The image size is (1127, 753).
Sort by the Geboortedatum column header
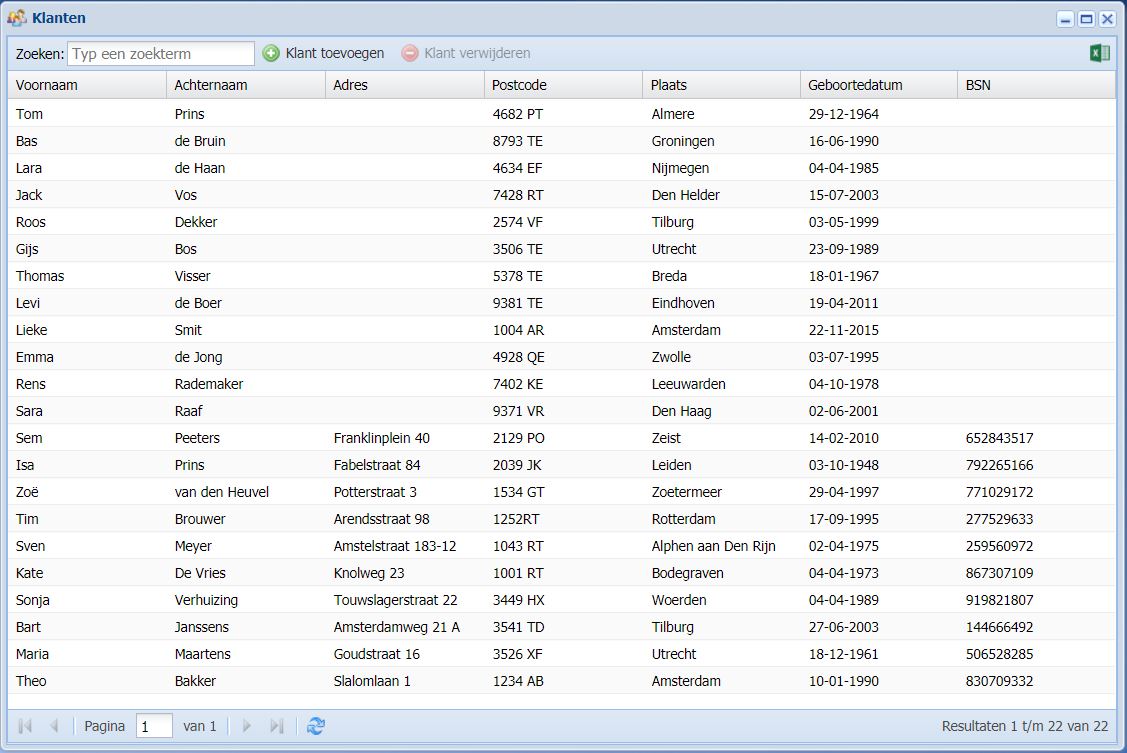tap(878, 85)
